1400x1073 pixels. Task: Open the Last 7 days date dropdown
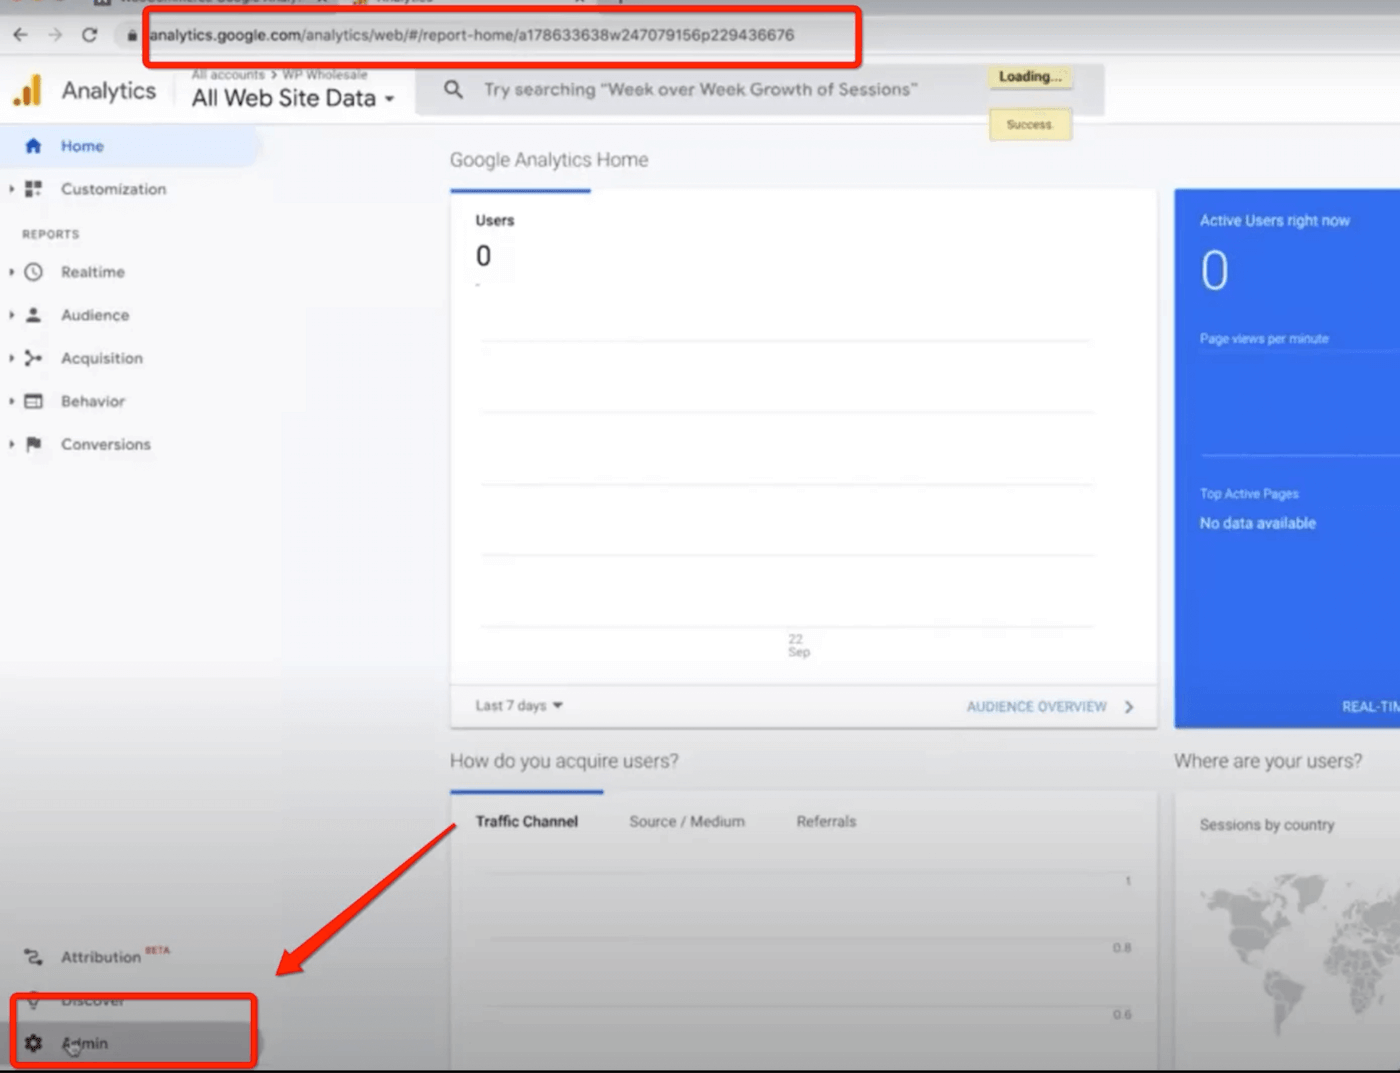[519, 706]
